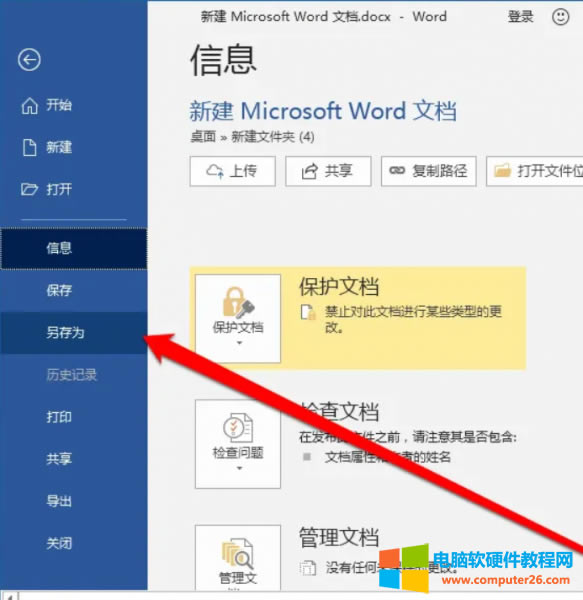This screenshot has height=600, width=583.
Task: Click the blank page icon beside 新建
Action: pyautogui.click(x=29, y=147)
